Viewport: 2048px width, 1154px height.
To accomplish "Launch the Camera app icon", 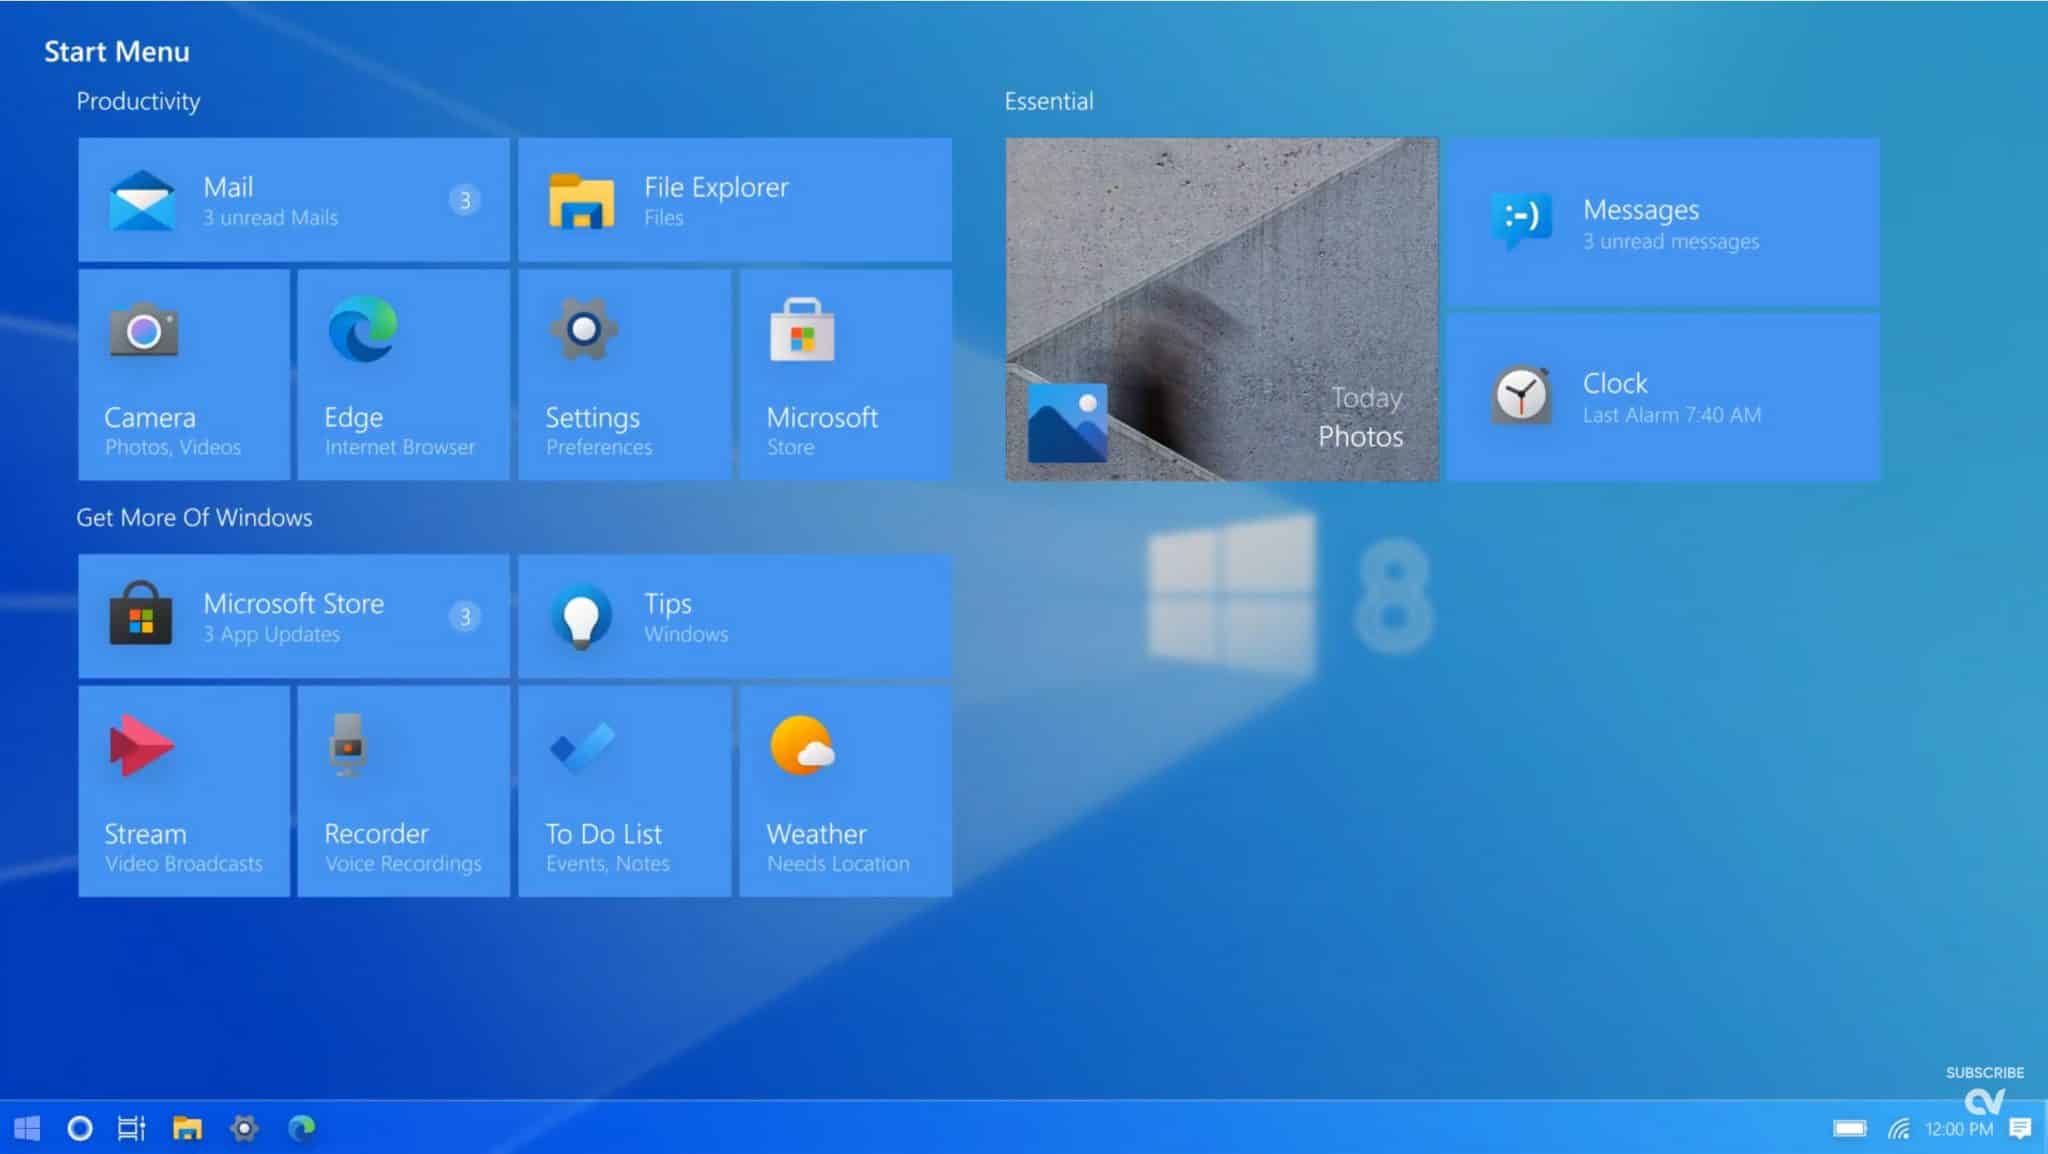I will tap(144, 330).
